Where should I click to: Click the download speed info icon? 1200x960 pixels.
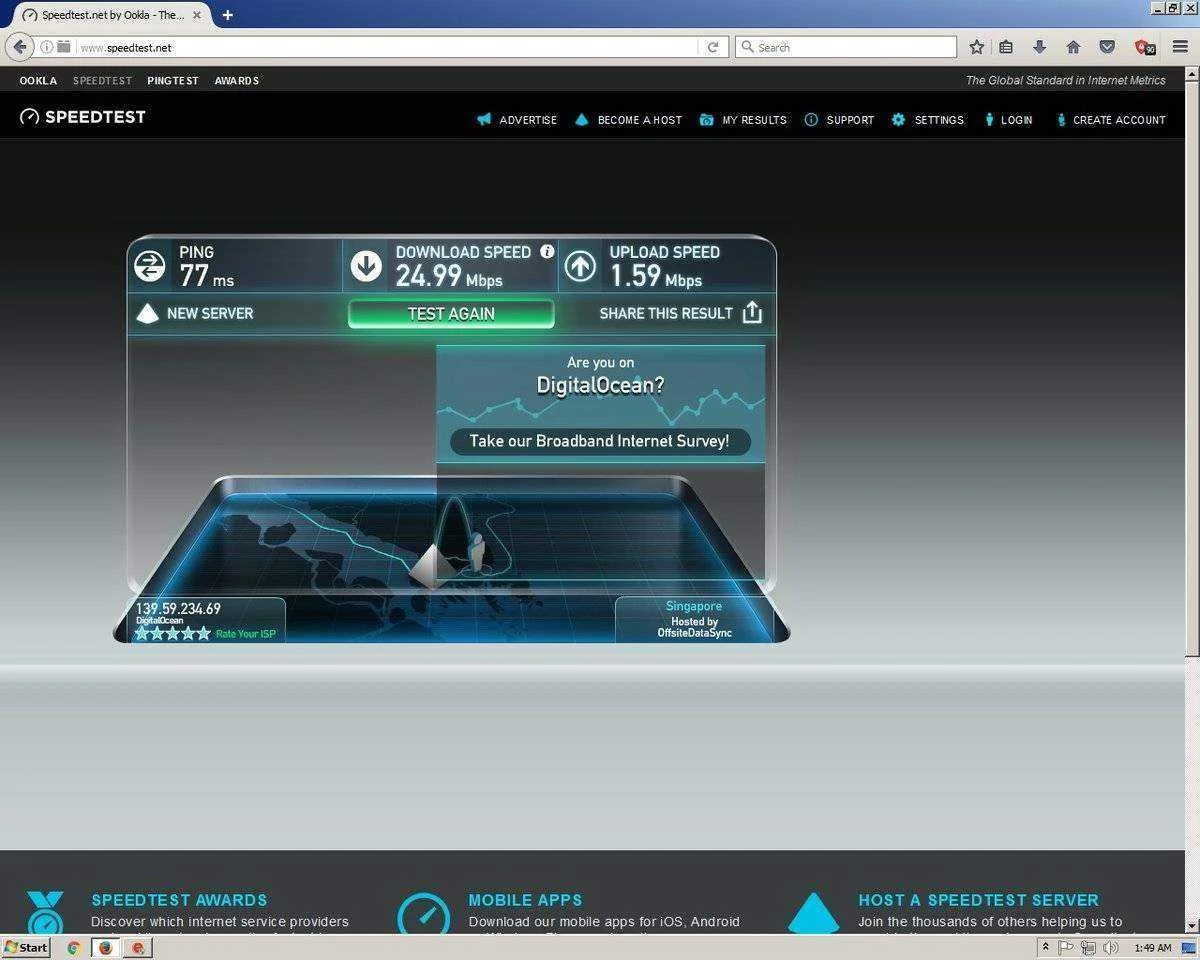coord(547,252)
